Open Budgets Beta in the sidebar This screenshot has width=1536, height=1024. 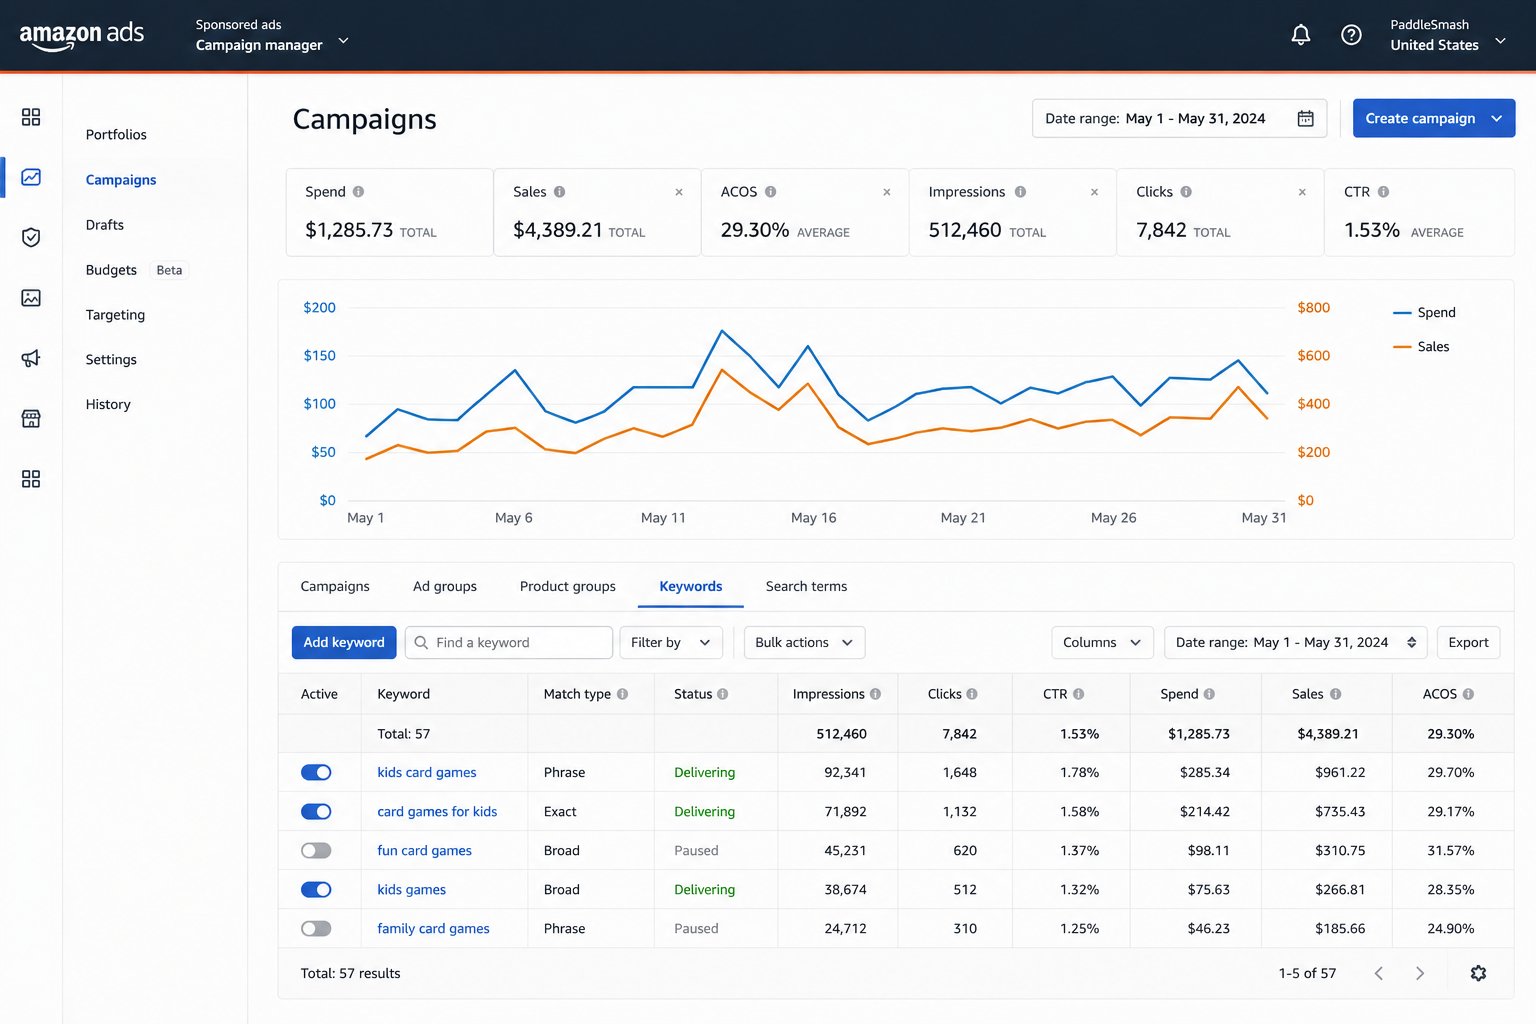tap(136, 270)
